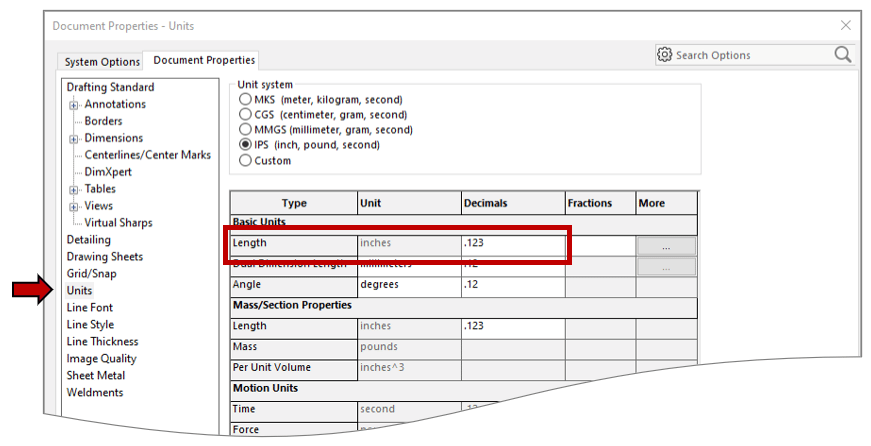Screen dimensions: 871x446
Task: Select the Custom unit system
Action: 246,161
